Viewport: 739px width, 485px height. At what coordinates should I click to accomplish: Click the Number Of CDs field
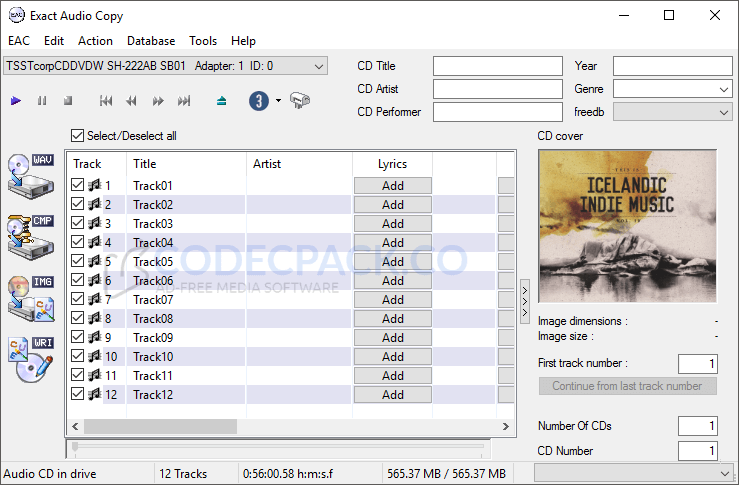tap(698, 426)
